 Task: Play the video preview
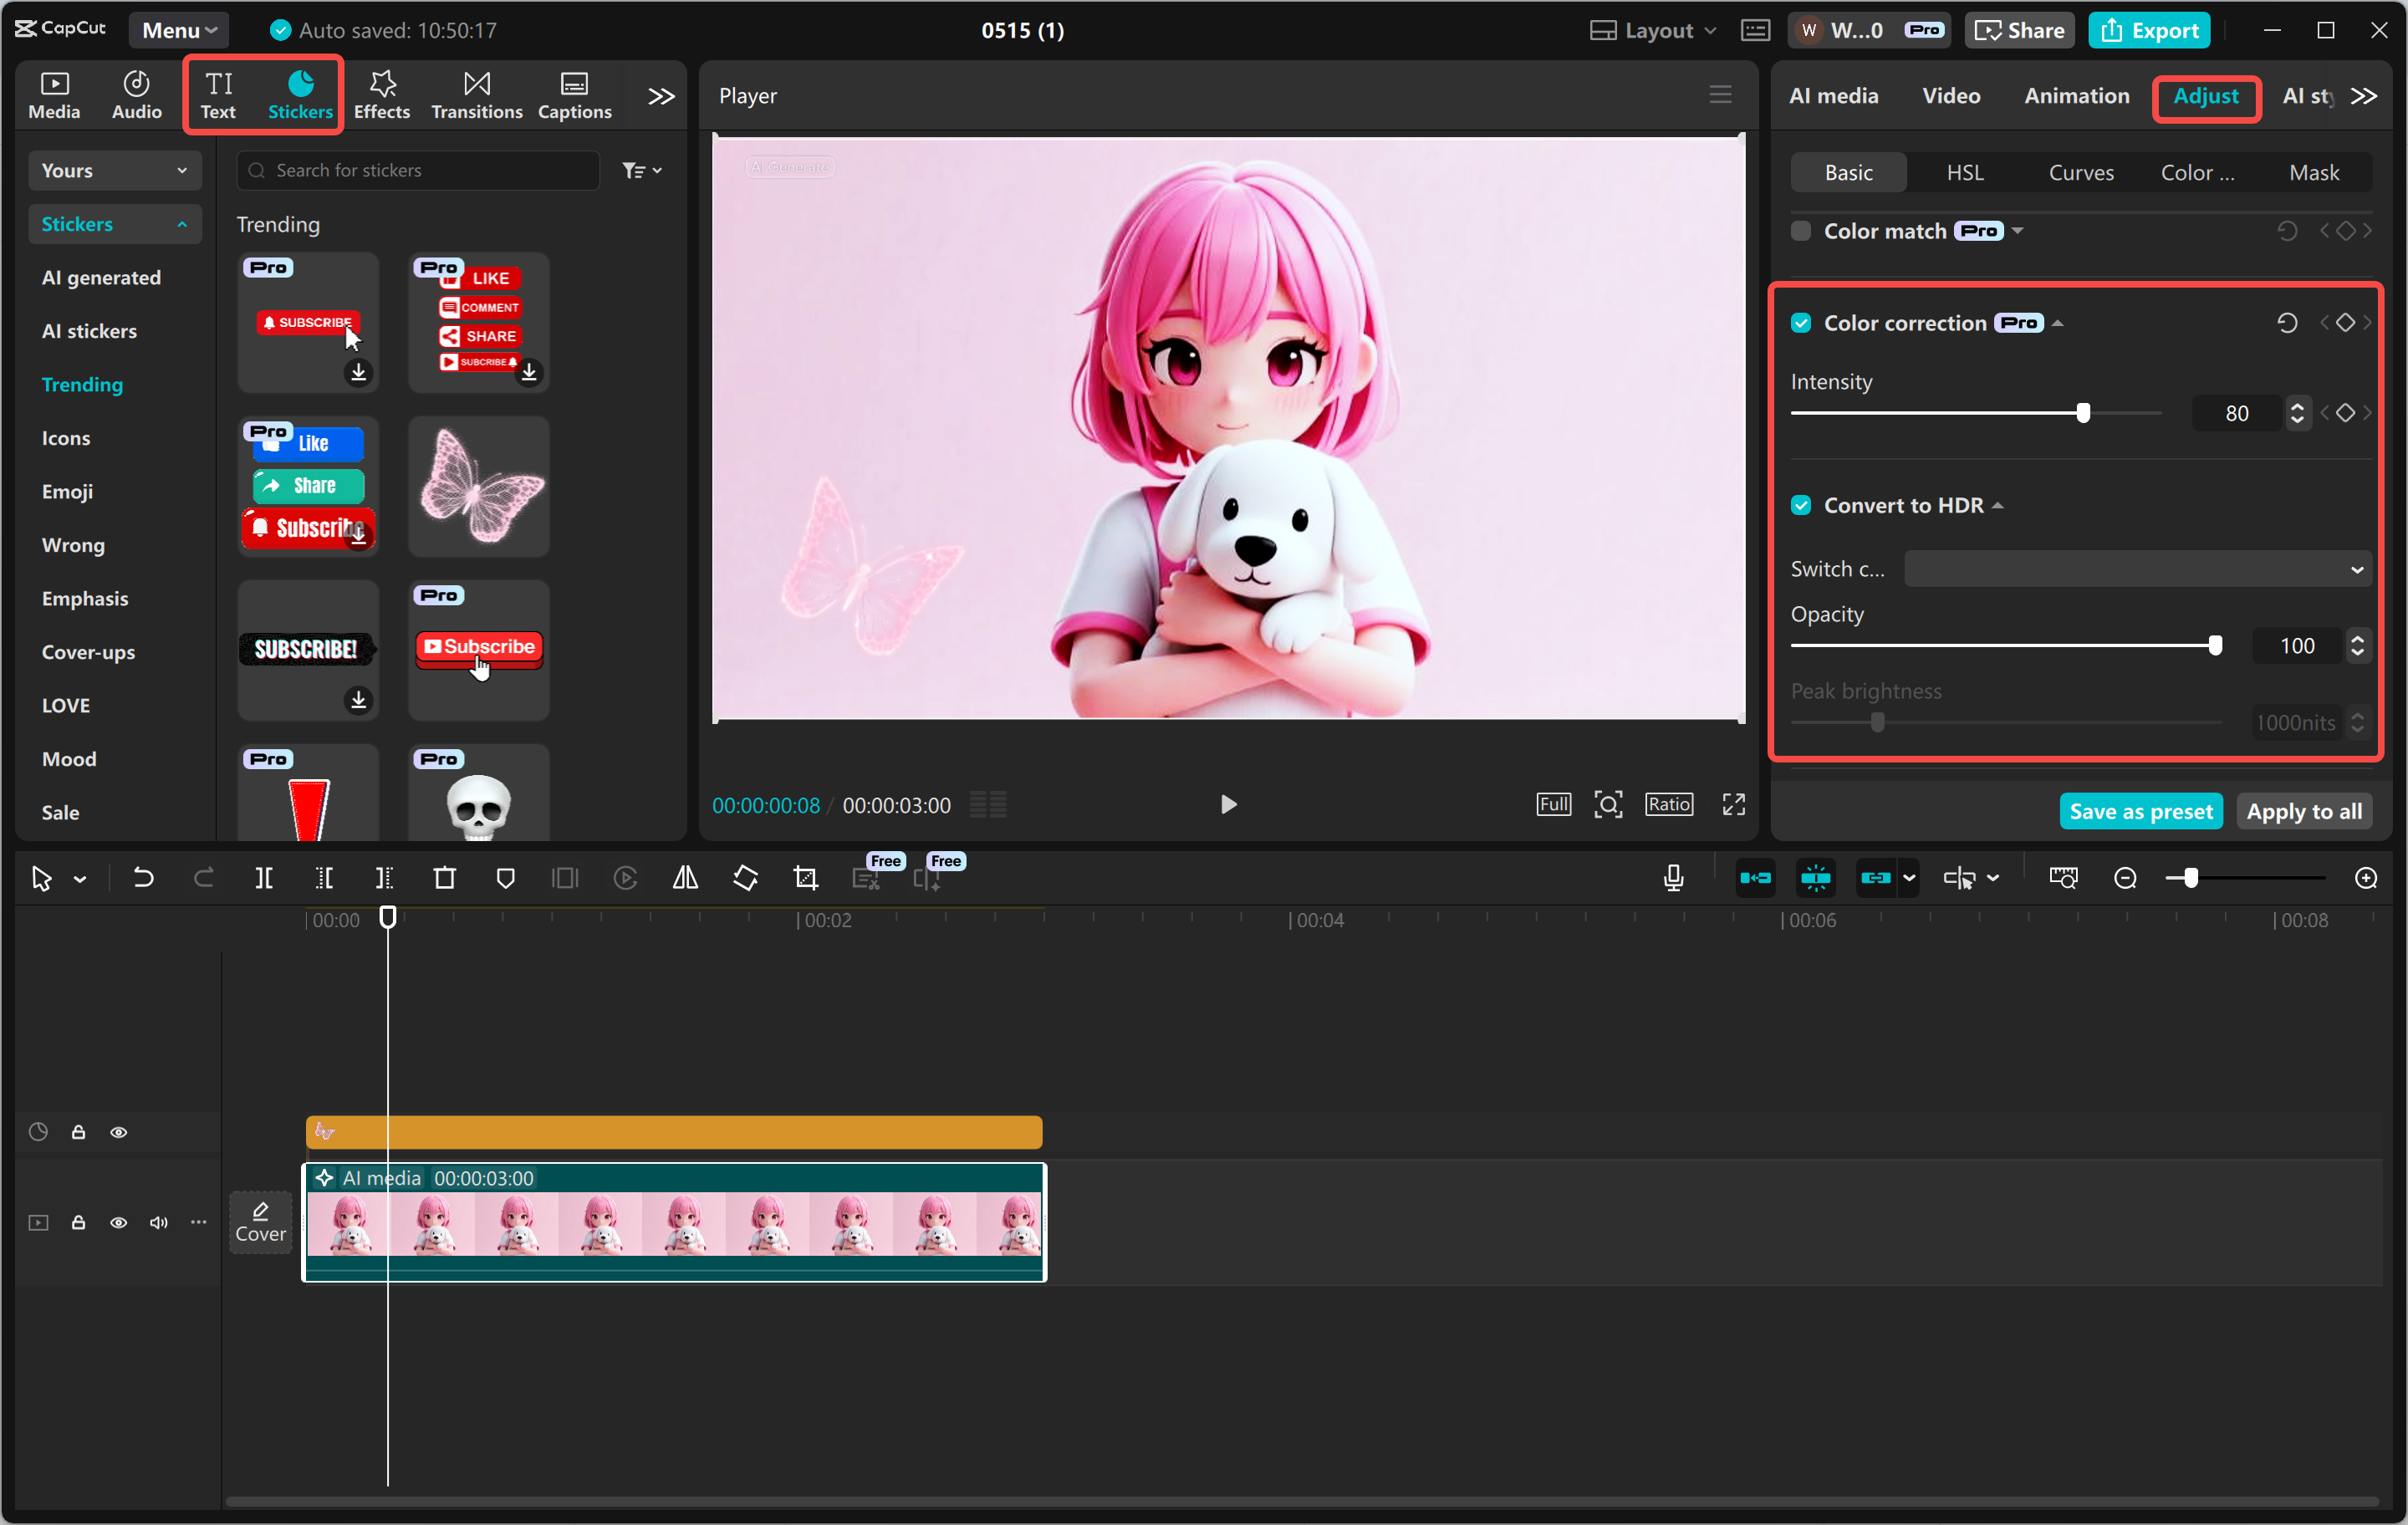pos(1228,804)
